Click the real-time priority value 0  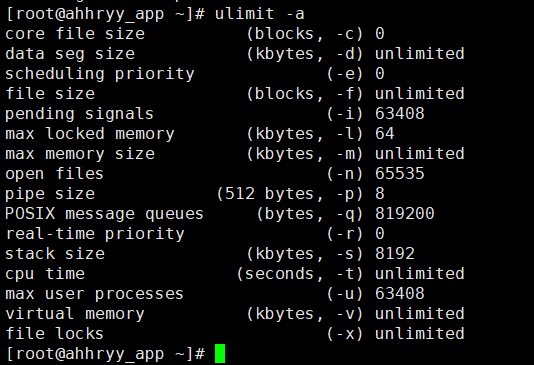380,234
